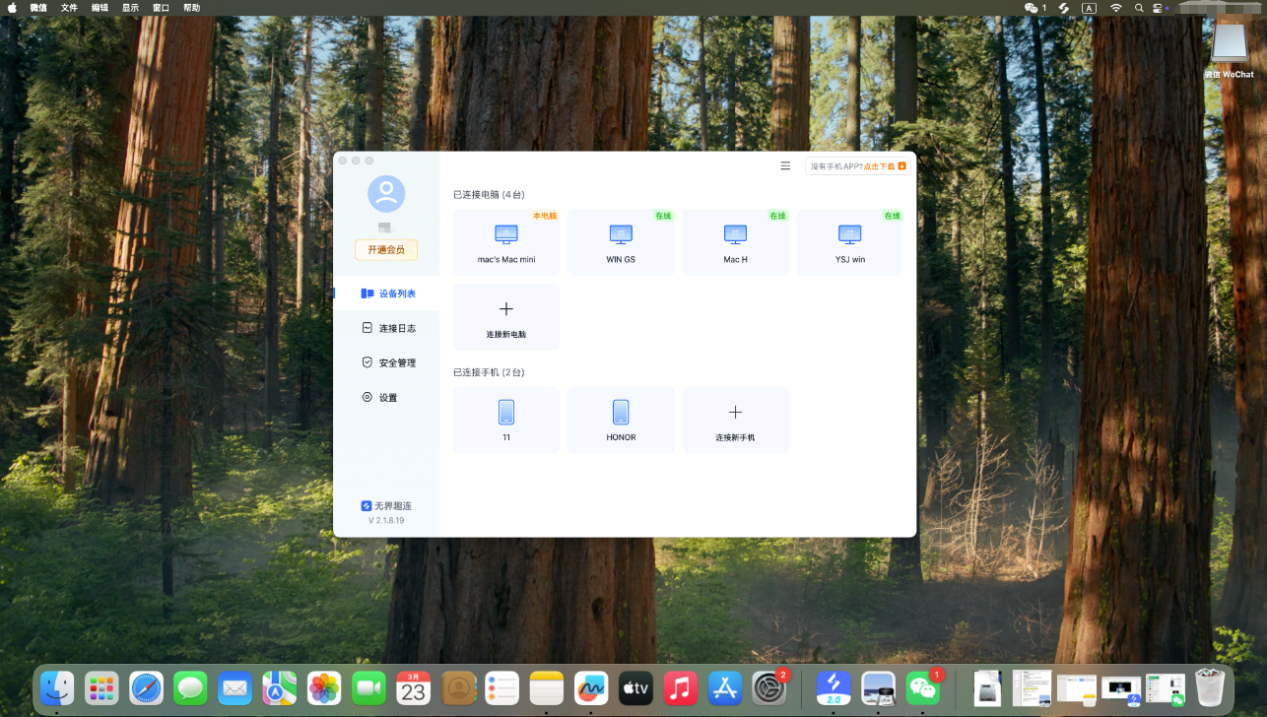This screenshot has height=717, width=1267.
Task: Select the 在线 status badge on Mac H
Action: pyautogui.click(x=777, y=215)
